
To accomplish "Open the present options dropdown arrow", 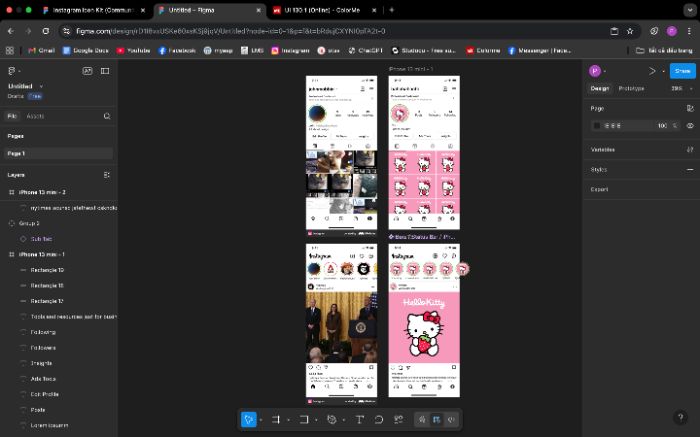I will [x=663, y=71].
